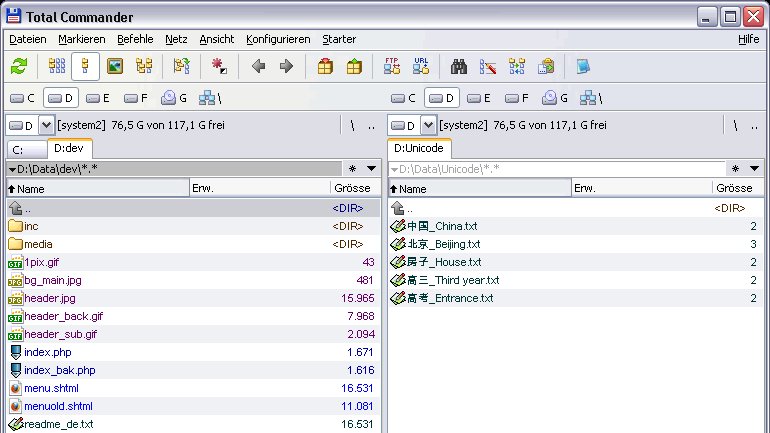Viewport: 770px width, 433px height.
Task: Toggle the brief view mode icon
Action: tap(56, 66)
